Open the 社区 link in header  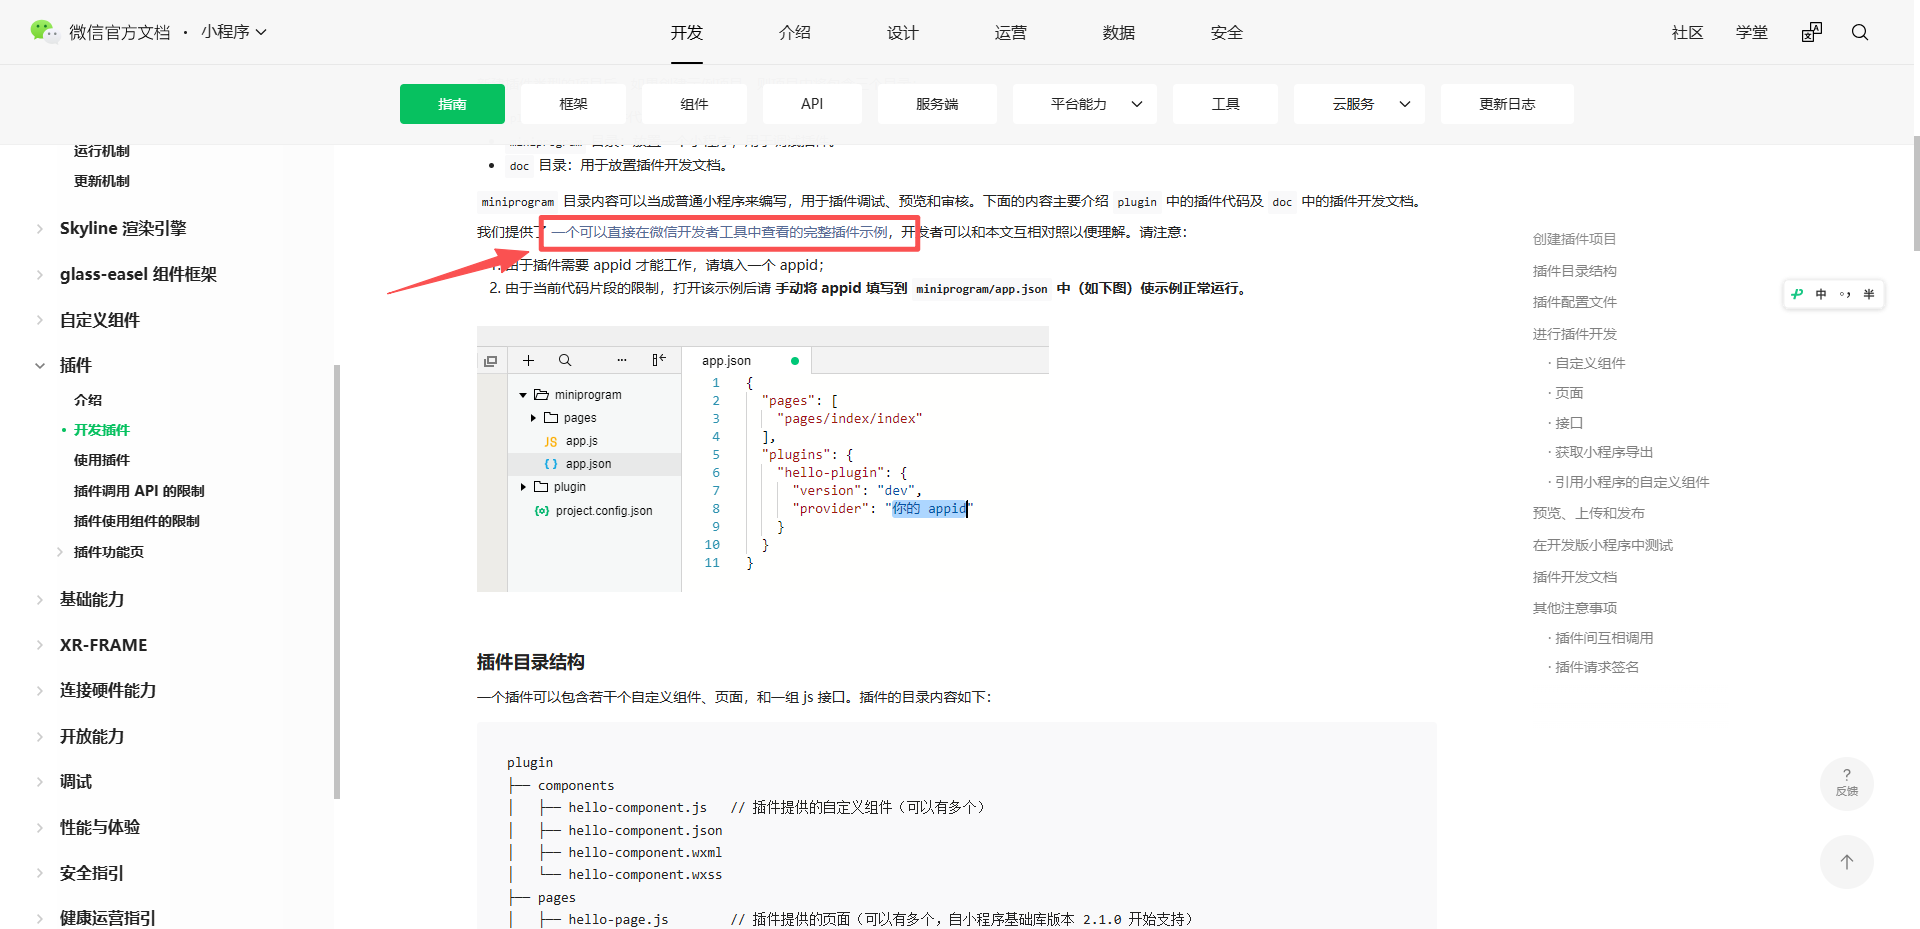1688,32
